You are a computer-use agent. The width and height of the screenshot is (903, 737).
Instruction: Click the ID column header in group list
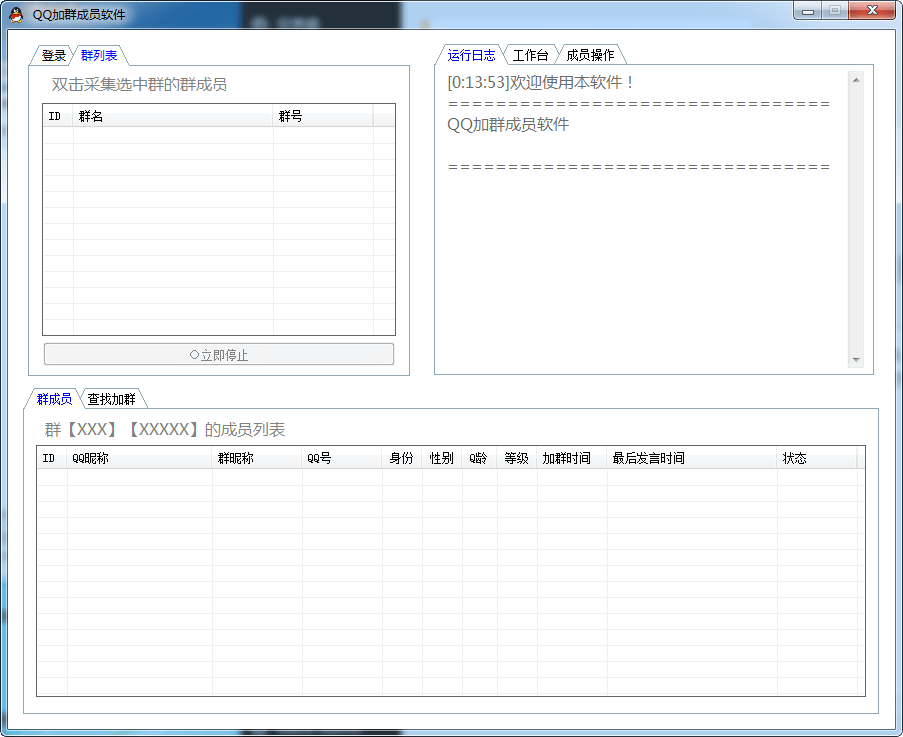point(58,116)
